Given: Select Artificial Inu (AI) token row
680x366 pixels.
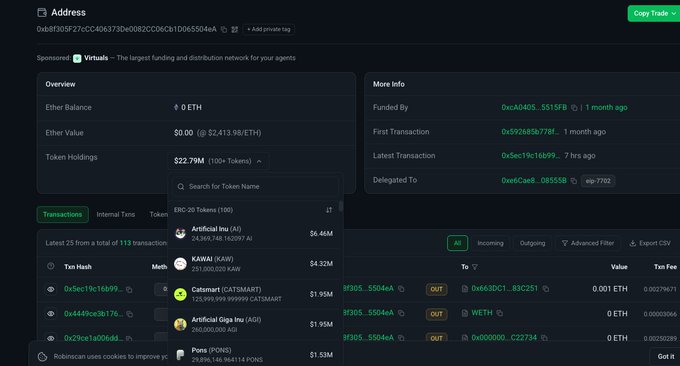Looking at the screenshot, I should pyautogui.click(x=255, y=233).
